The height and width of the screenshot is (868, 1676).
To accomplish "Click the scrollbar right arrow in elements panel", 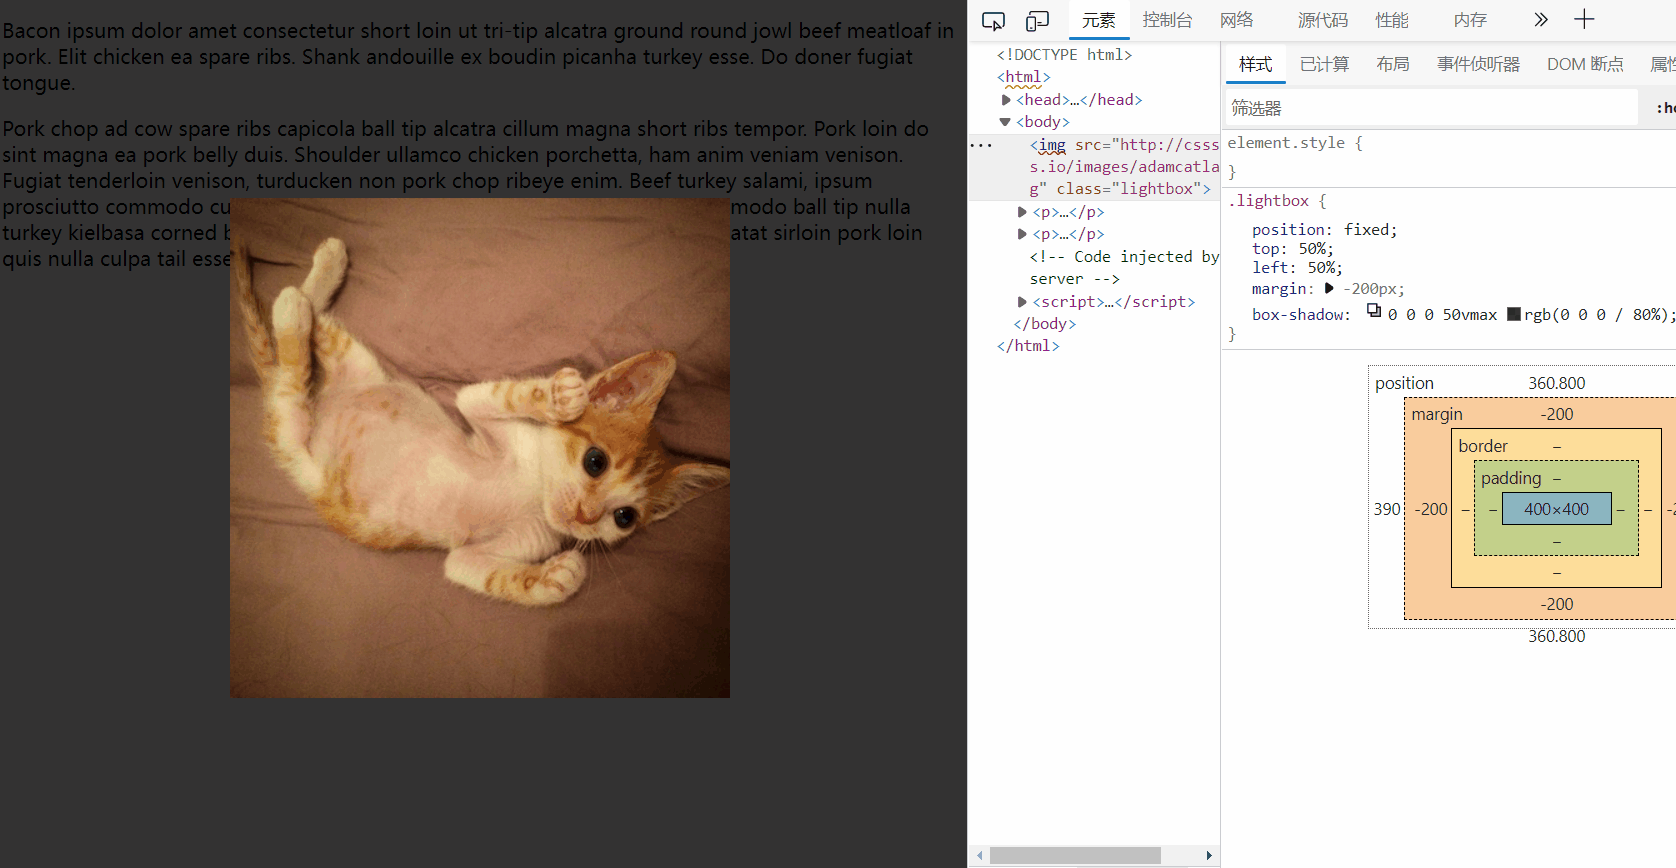I will click(1209, 856).
